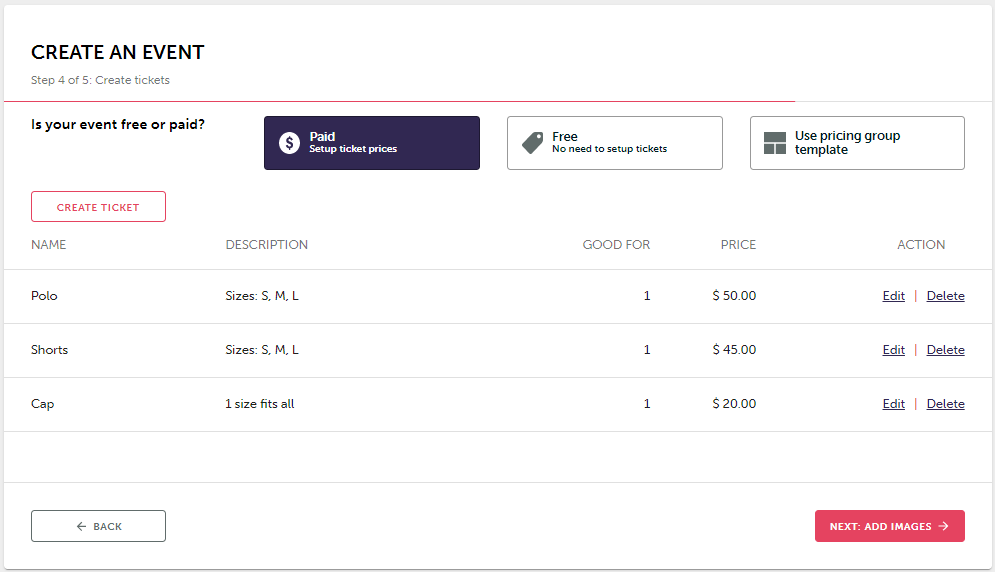This screenshot has width=995, height=572.
Task: Click the Polo description 'Sizes: S, M, L'
Action: tap(261, 296)
